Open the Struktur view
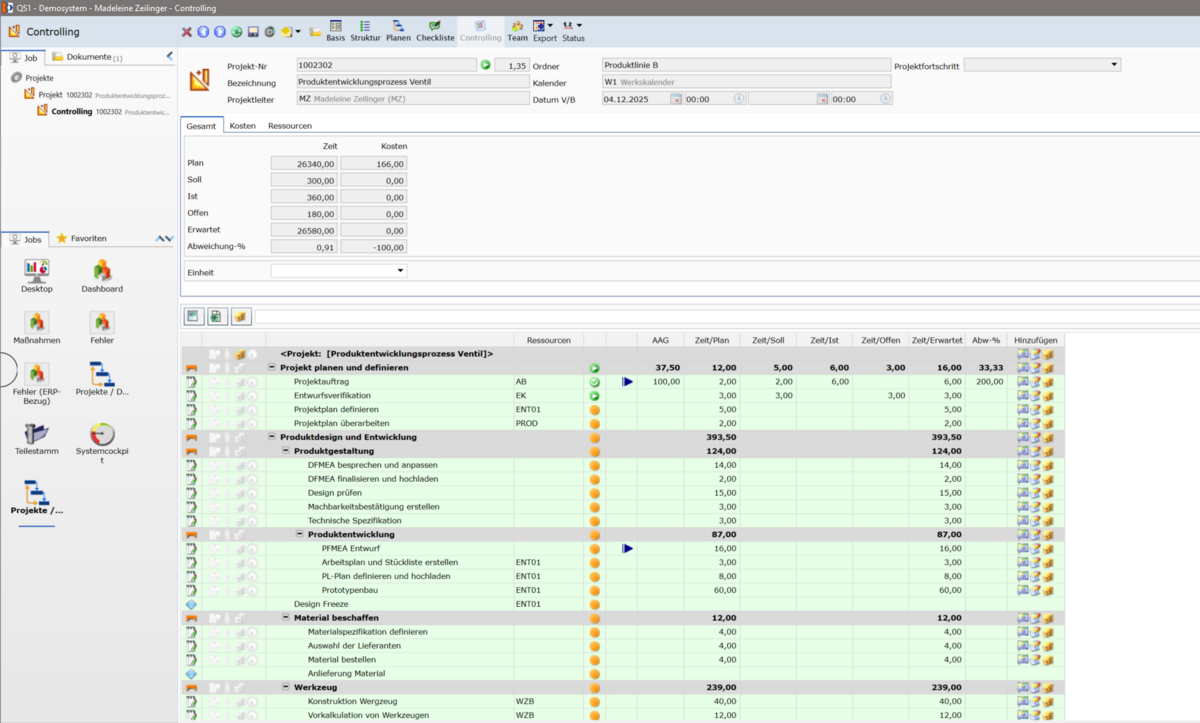 click(365, 30)
